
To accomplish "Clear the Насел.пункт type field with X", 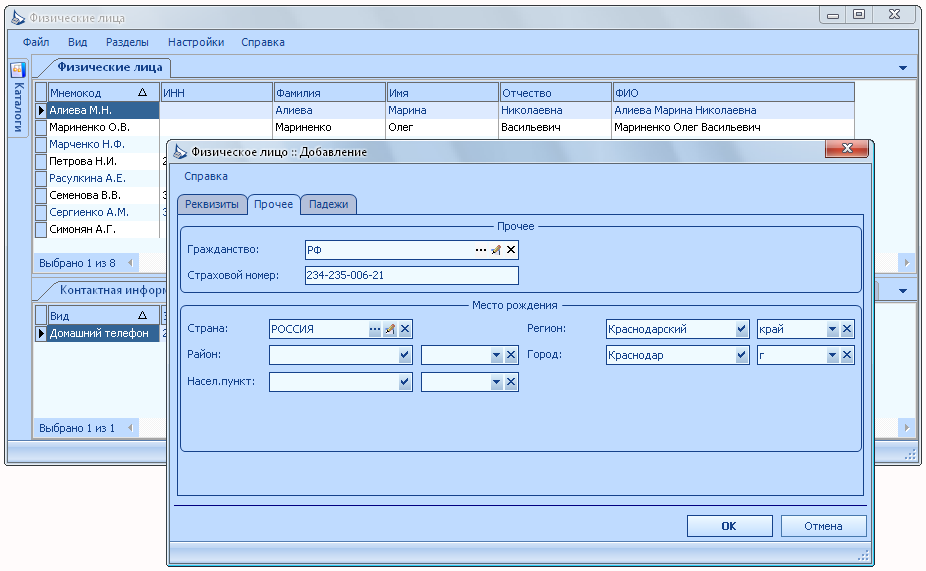I will click(511, 382).
